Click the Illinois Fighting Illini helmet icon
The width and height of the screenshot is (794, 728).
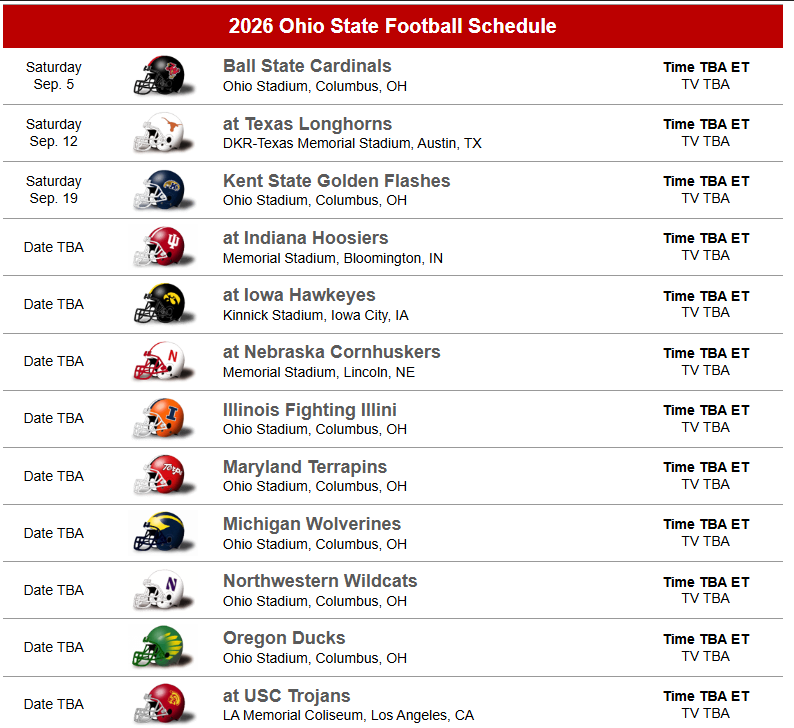158,418
